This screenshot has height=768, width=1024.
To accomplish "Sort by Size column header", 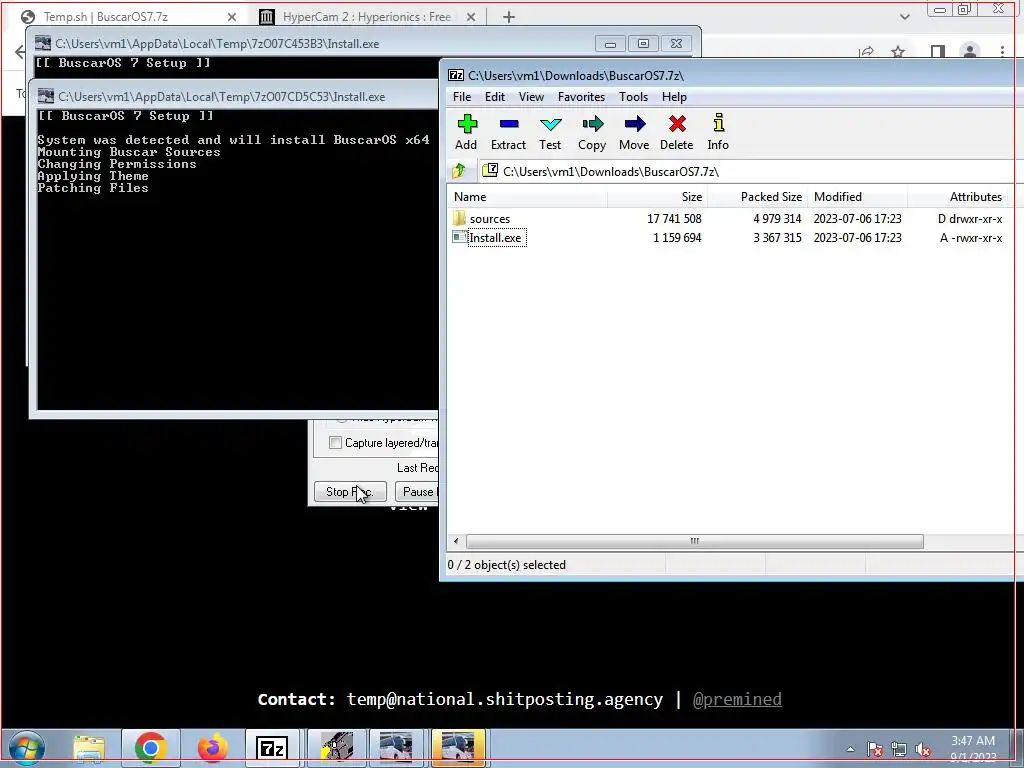I will tap(658, 197).
